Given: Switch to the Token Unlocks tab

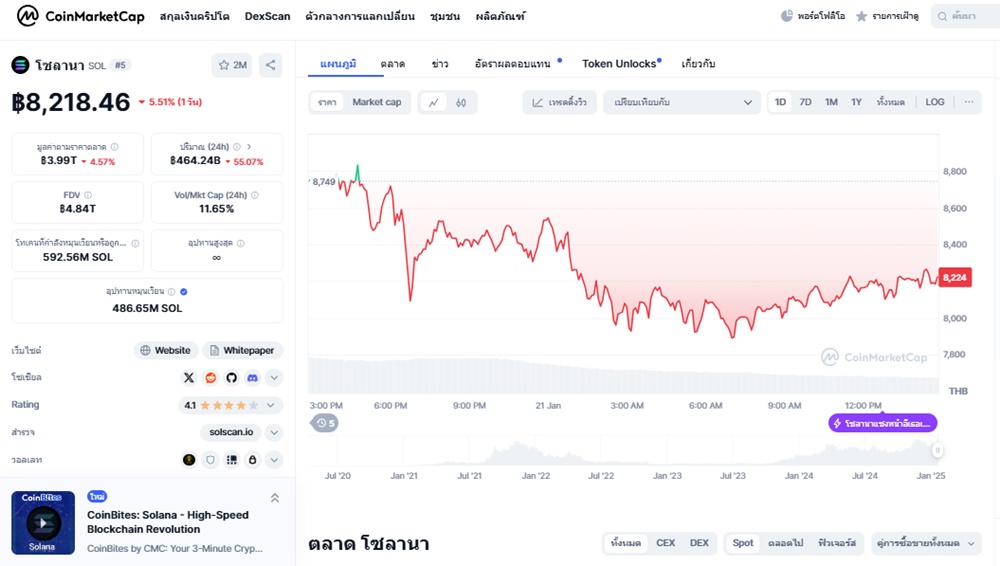Looking at the screenshot, I should (x=619, y=63).
